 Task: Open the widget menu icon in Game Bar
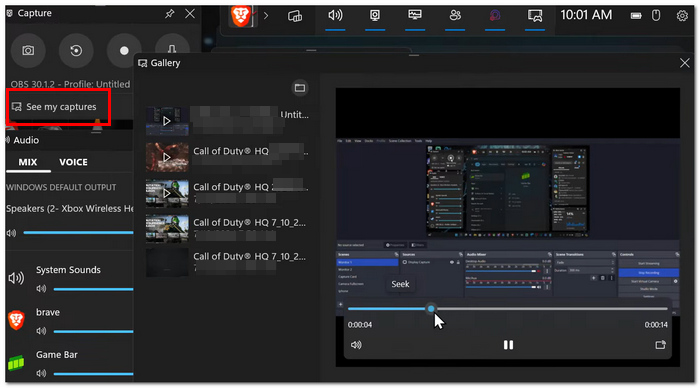[295, 16]
